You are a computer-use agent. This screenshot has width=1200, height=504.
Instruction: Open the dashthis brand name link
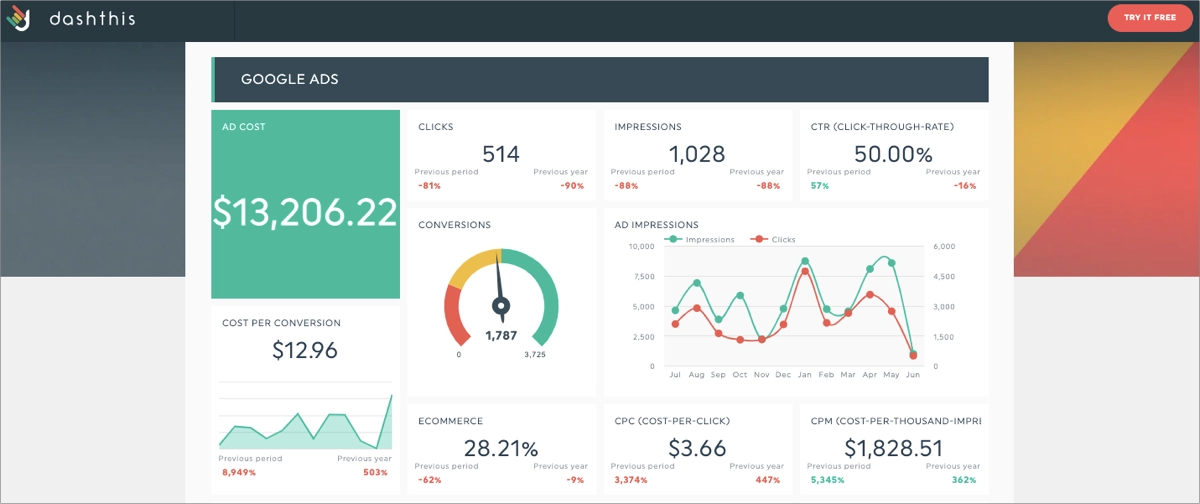[92, 19]
